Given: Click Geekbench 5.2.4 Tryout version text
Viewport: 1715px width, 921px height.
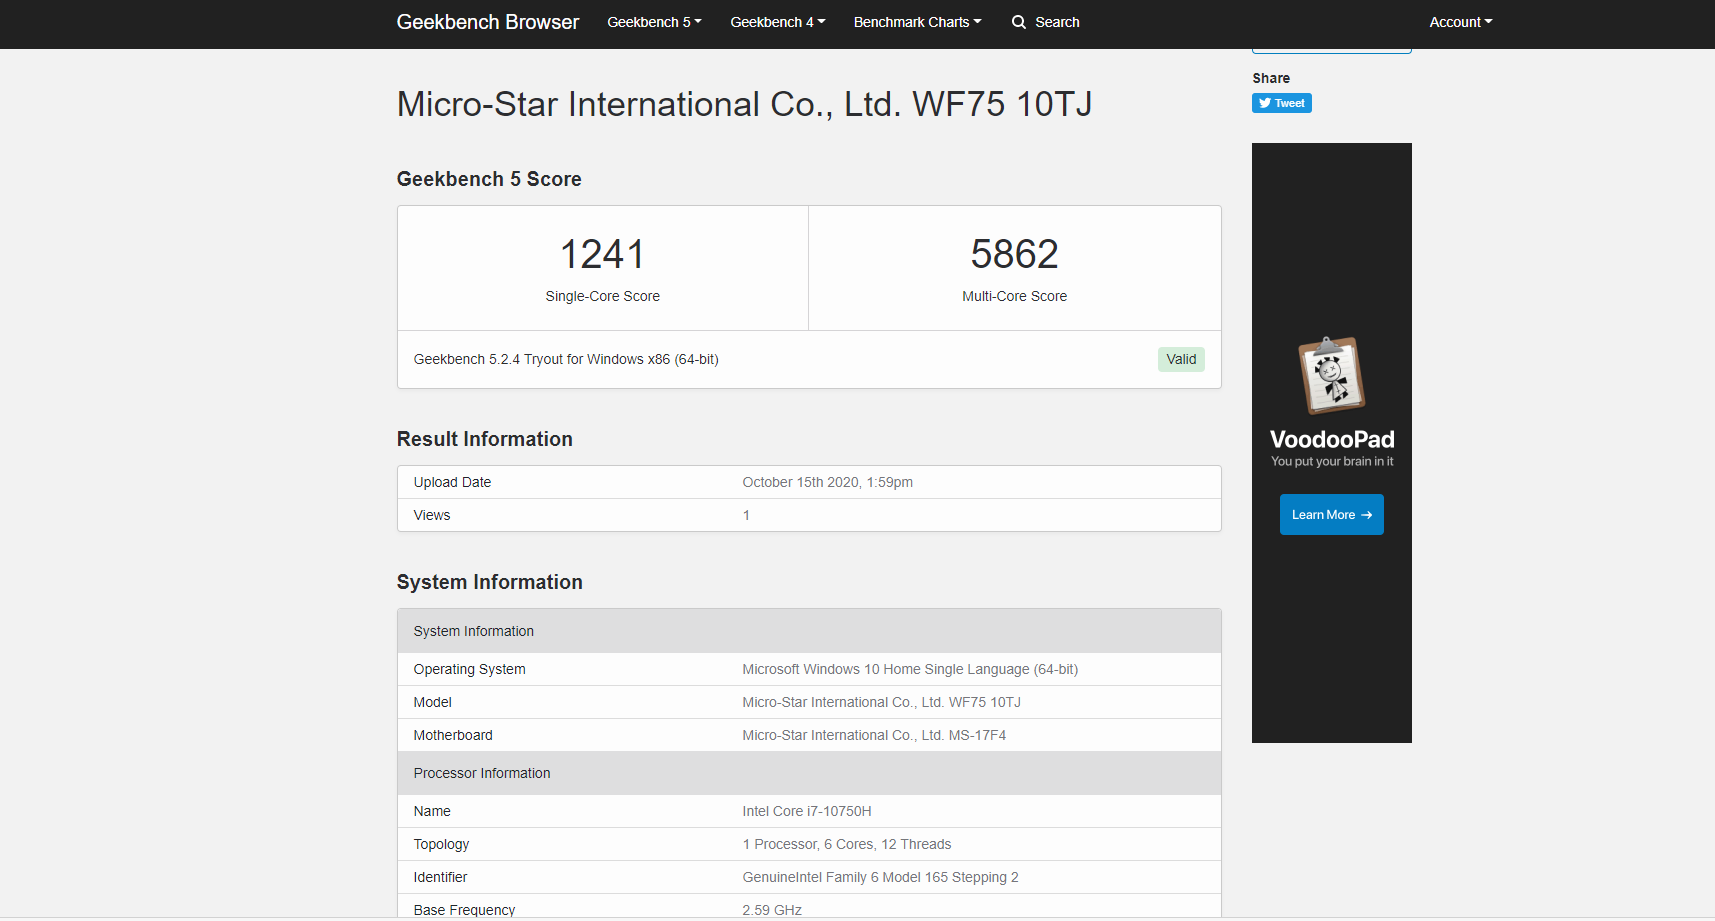Looking at the screenshot, I should pyautogui.click(x=566, y=359).
